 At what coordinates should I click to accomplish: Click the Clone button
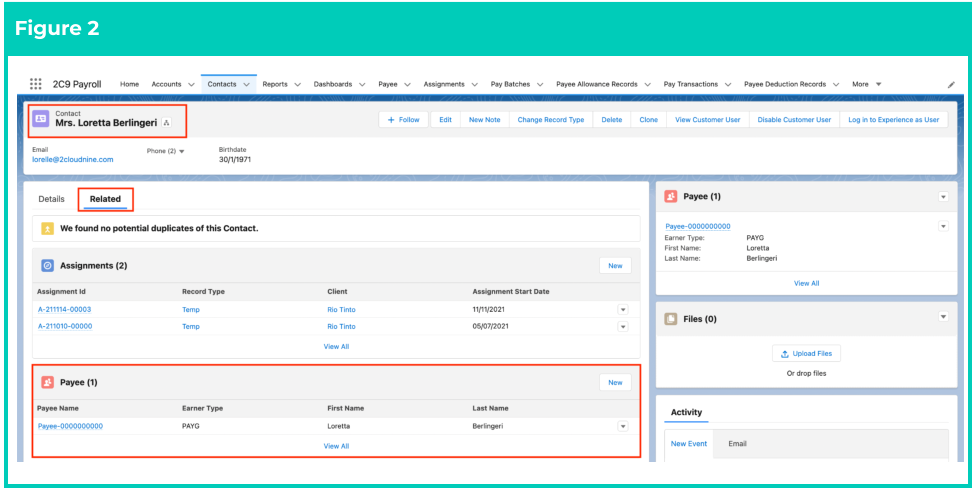[649, 120]
